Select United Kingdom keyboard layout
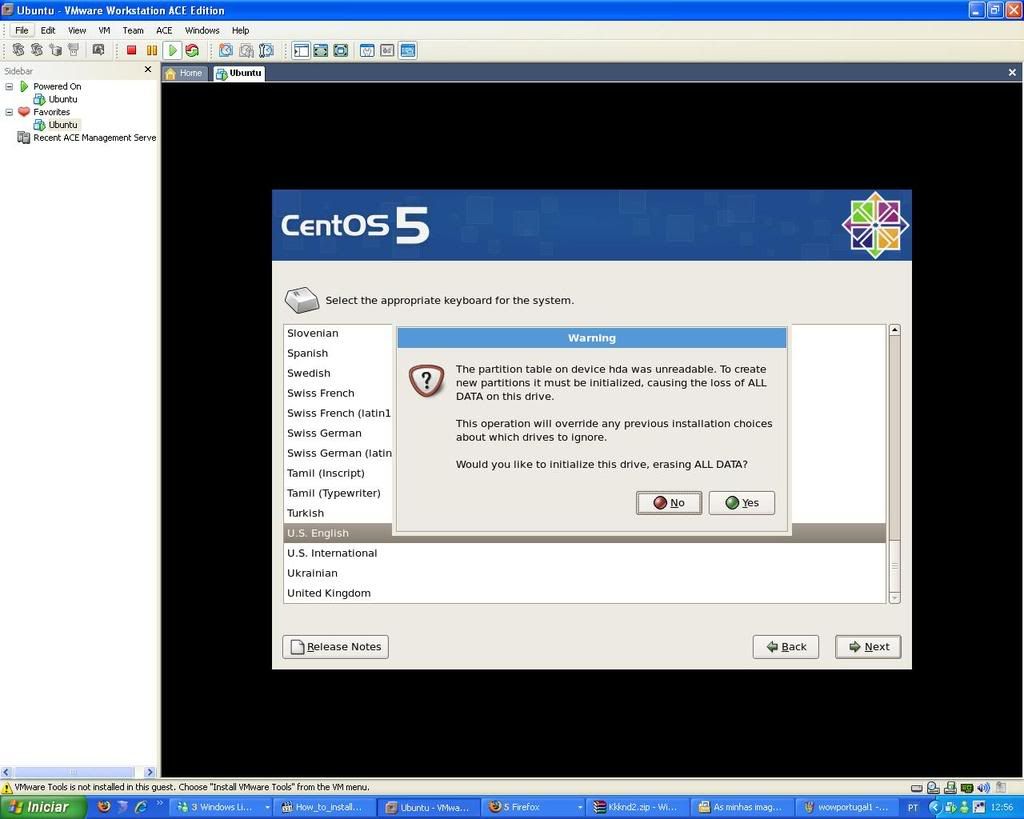This screenshot has height=819, width=1024. [329, 593]
